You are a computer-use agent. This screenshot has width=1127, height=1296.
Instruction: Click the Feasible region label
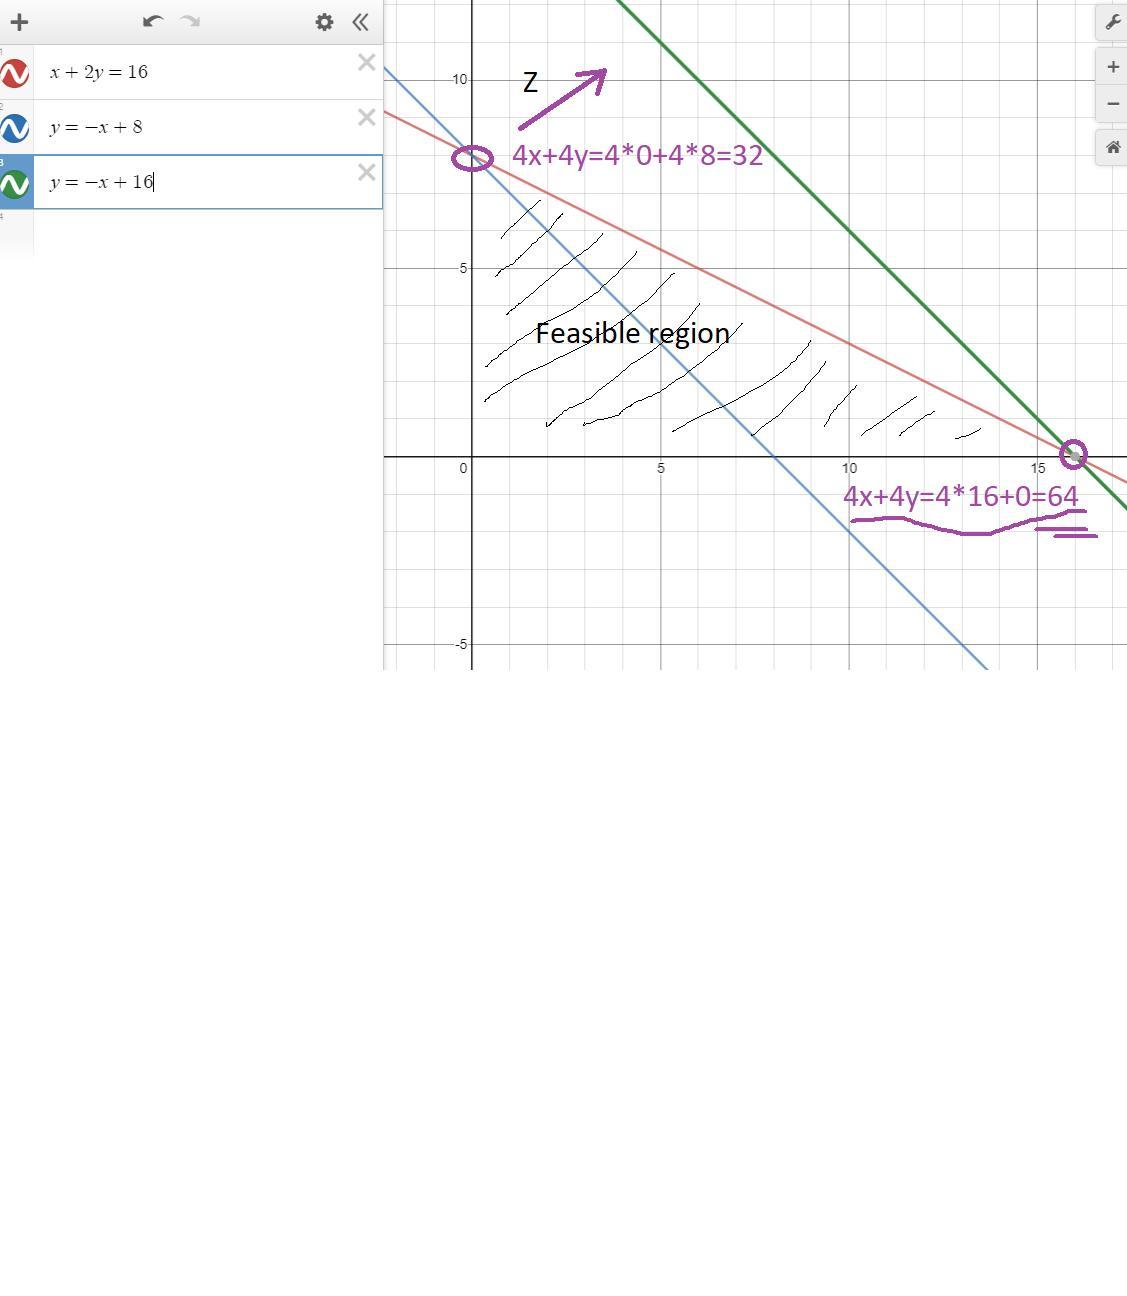[x=633, y=333]
